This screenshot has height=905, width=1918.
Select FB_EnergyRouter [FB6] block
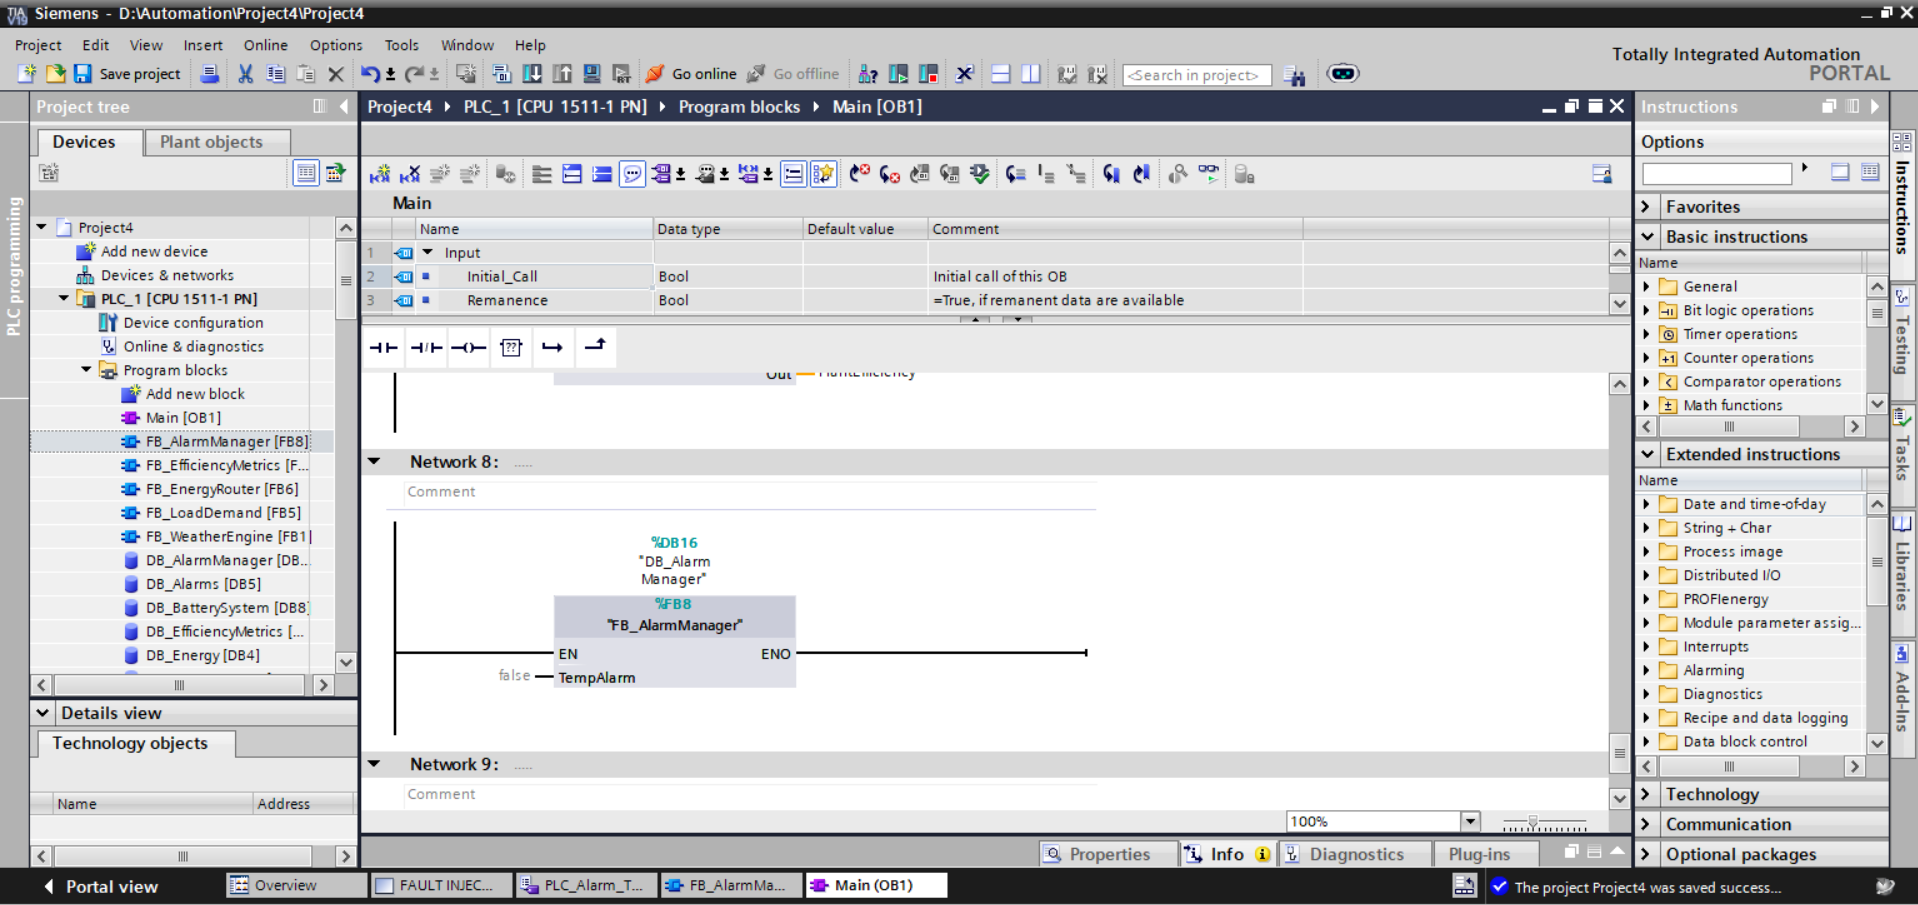point(222,489)
